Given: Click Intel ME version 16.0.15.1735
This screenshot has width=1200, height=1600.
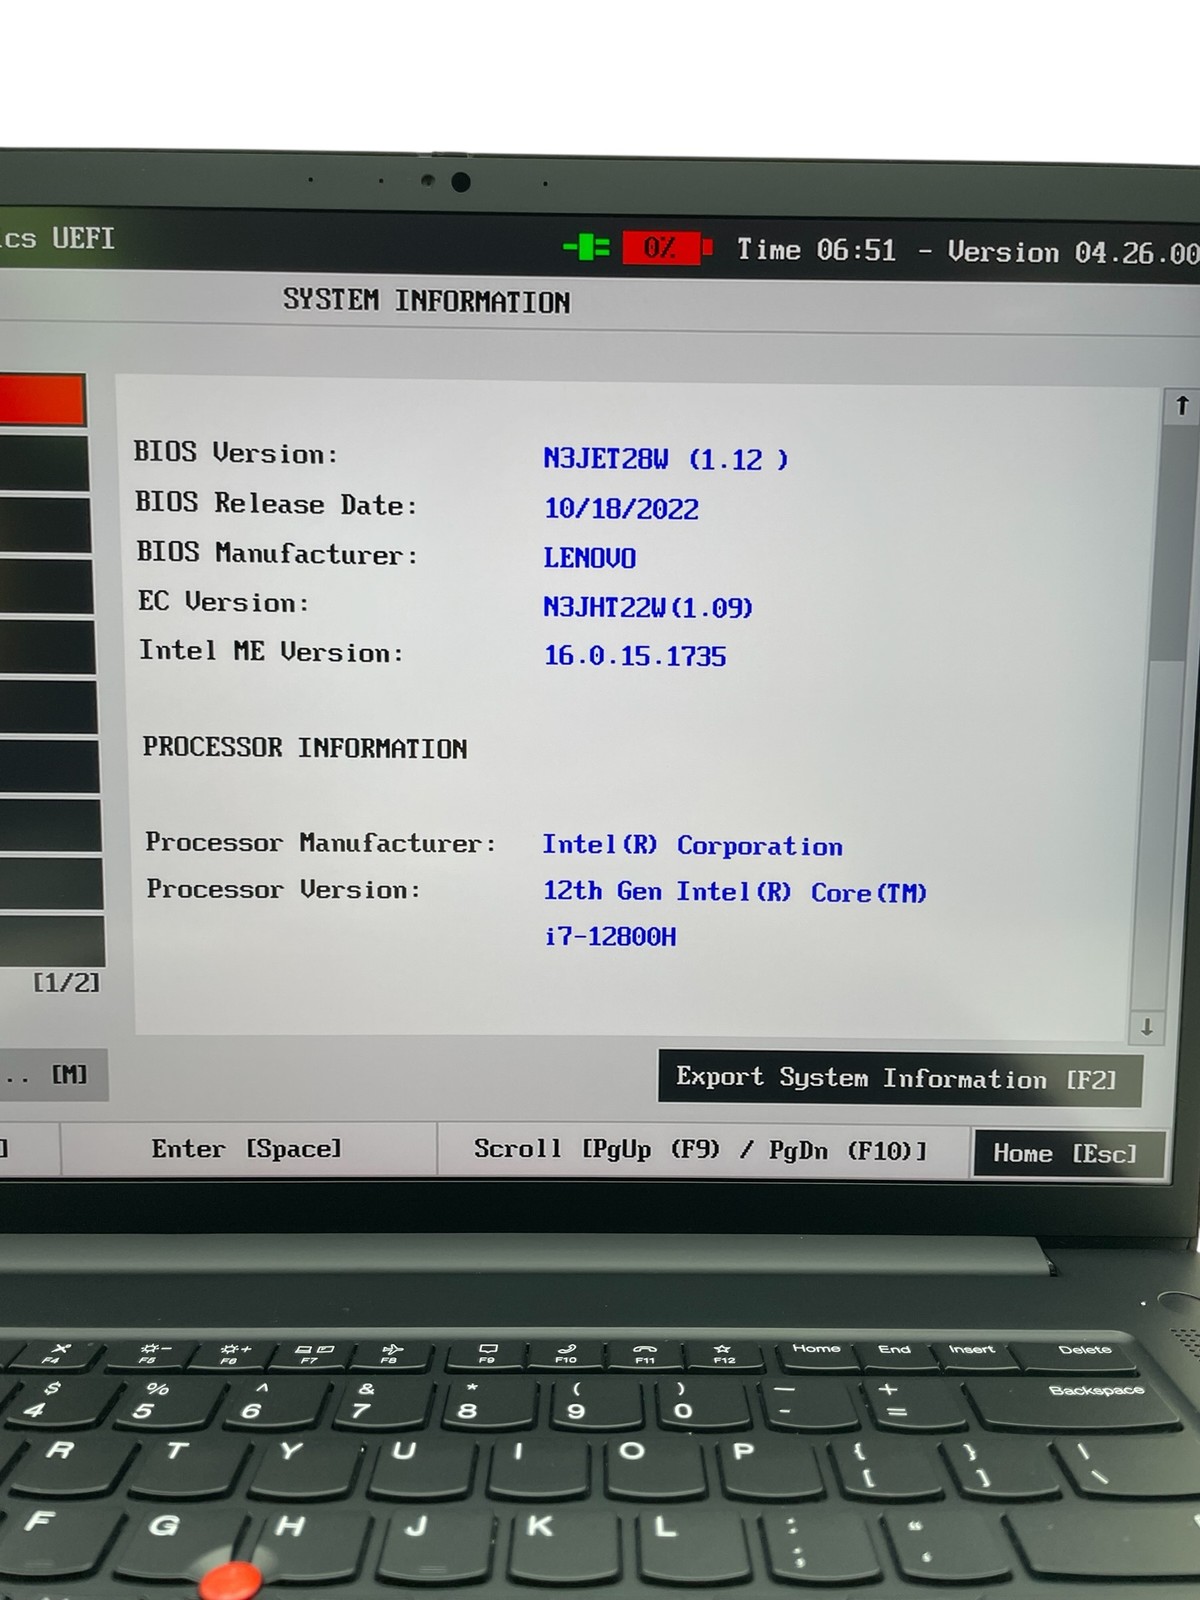Looking at the screenshot, I should click(635, 656).
